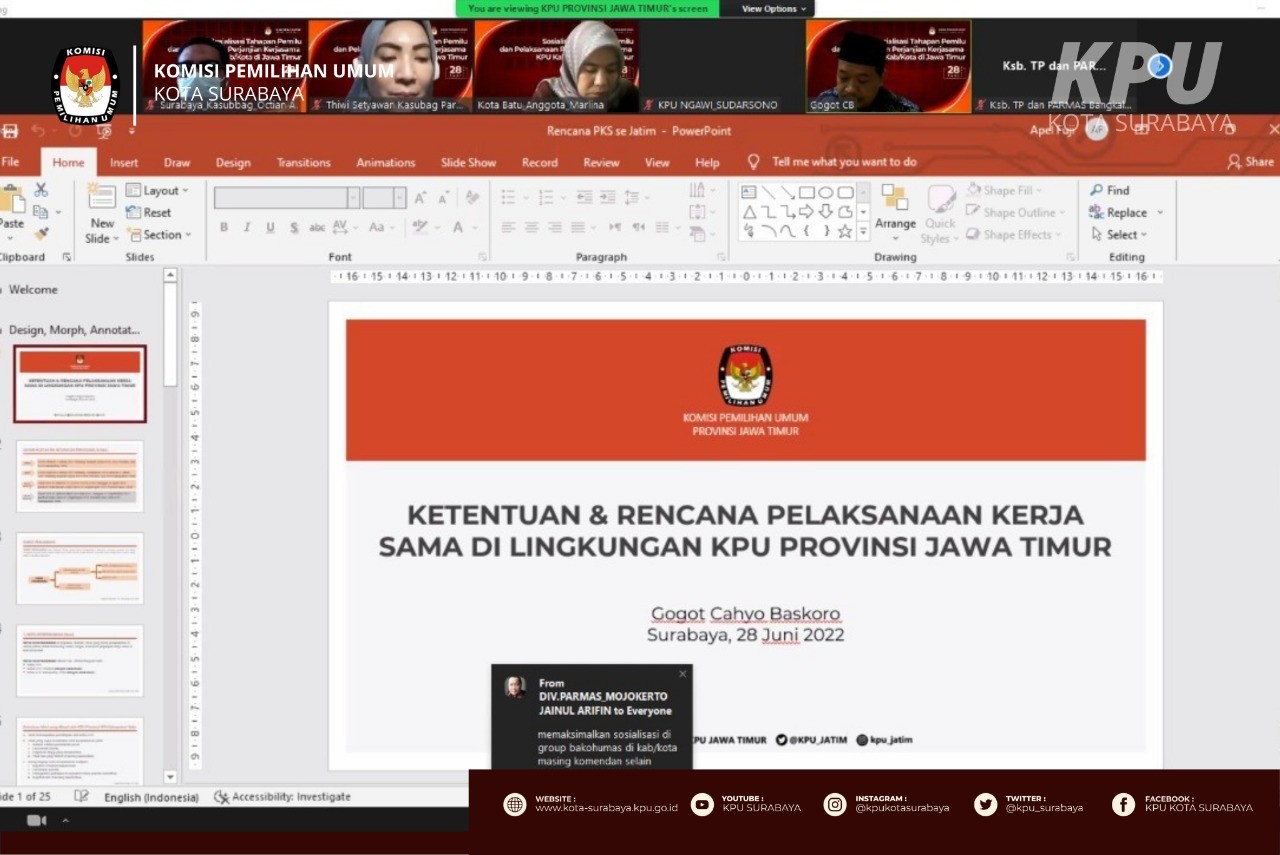Open the Slide Show tab
The height and width of the screenshot is (855, 1280).
point(468,162)
